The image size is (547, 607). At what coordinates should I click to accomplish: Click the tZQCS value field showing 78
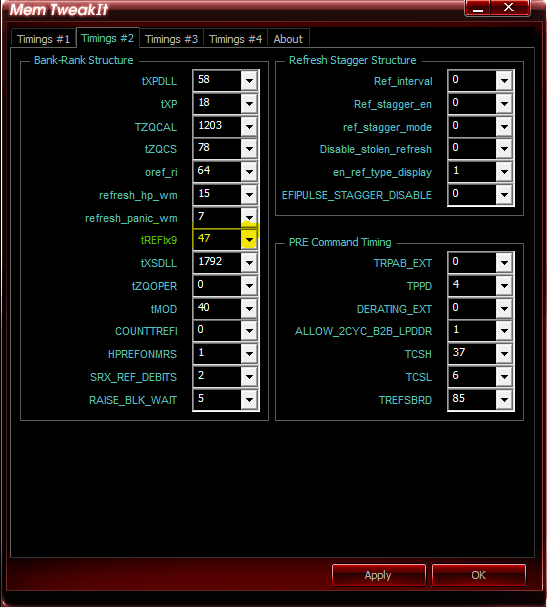217,149
